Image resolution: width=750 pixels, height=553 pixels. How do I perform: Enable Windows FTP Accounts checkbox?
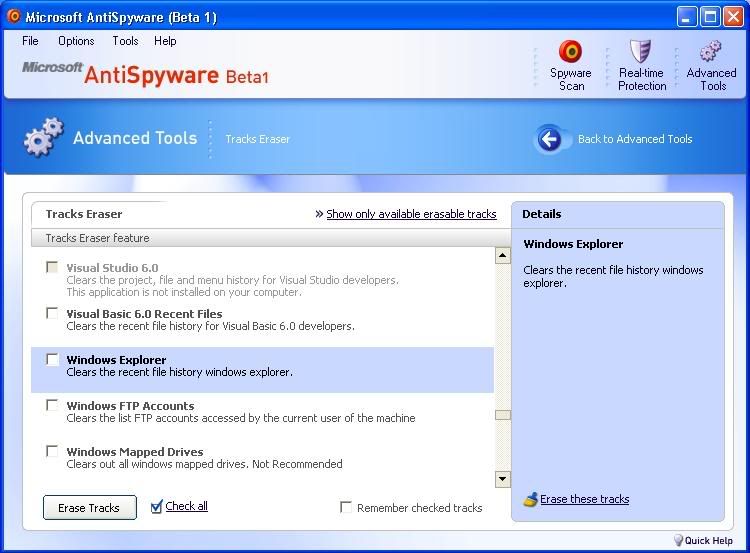(x=52, y=405)
